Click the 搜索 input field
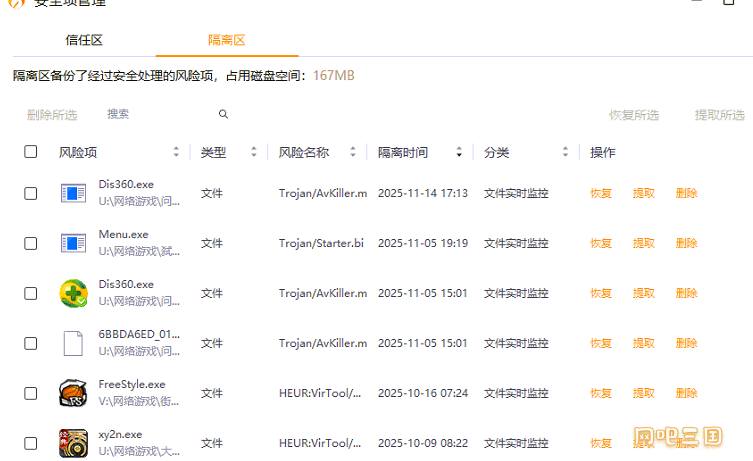The image size is (753, 461). [160, 115]
